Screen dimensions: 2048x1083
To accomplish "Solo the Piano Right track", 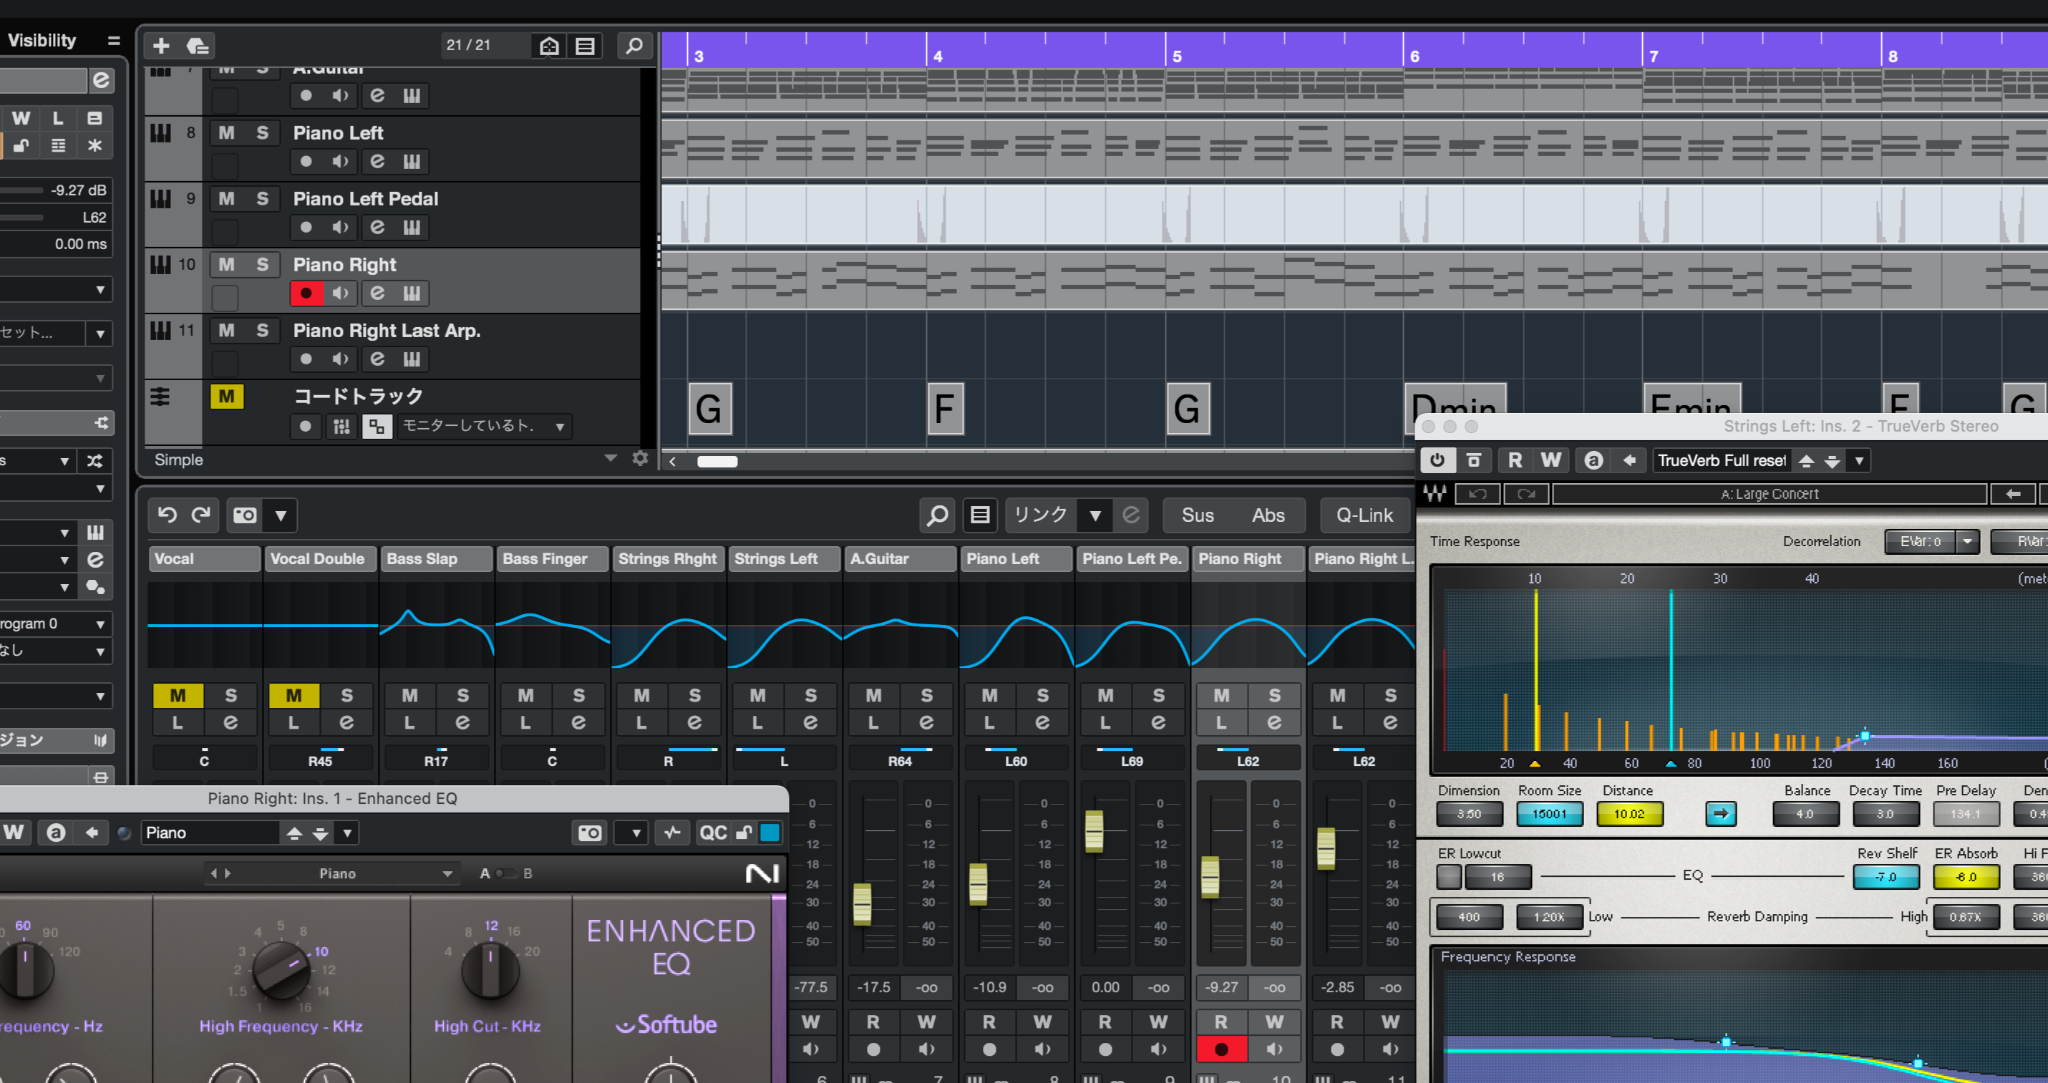I will (262, 265).
